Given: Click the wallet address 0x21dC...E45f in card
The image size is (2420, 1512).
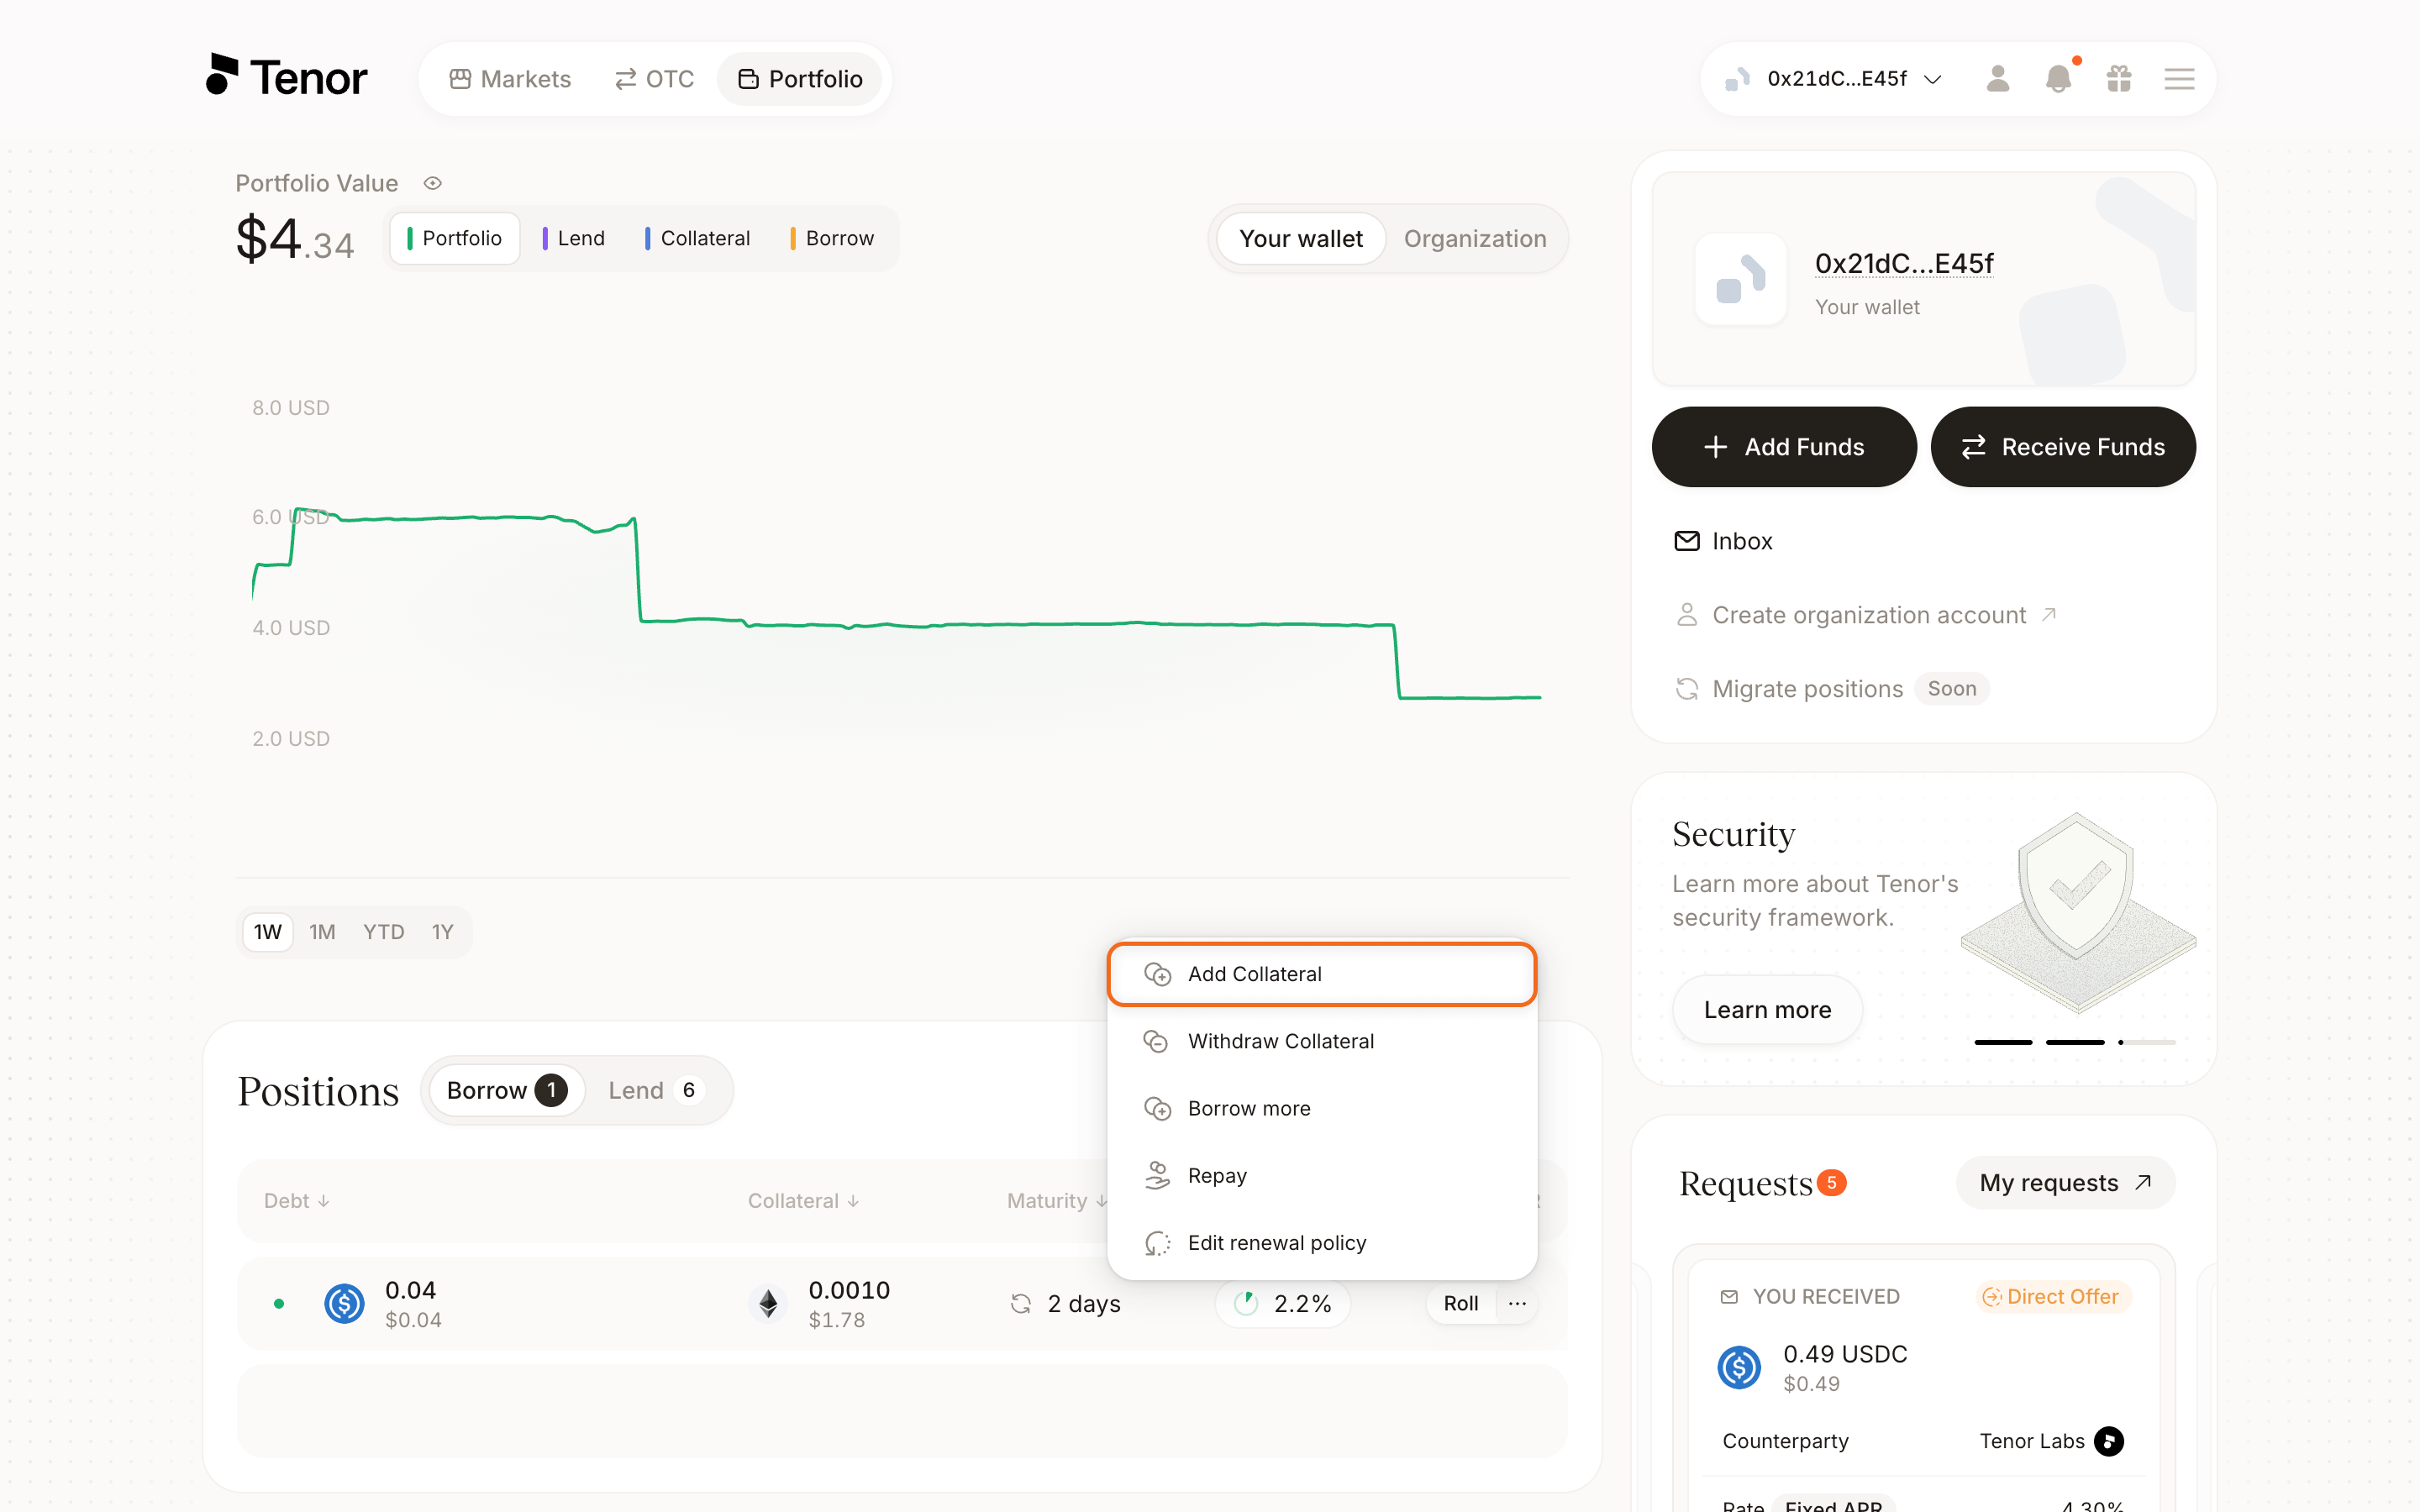Looking at the screenshot, I should pos(1904,263).
